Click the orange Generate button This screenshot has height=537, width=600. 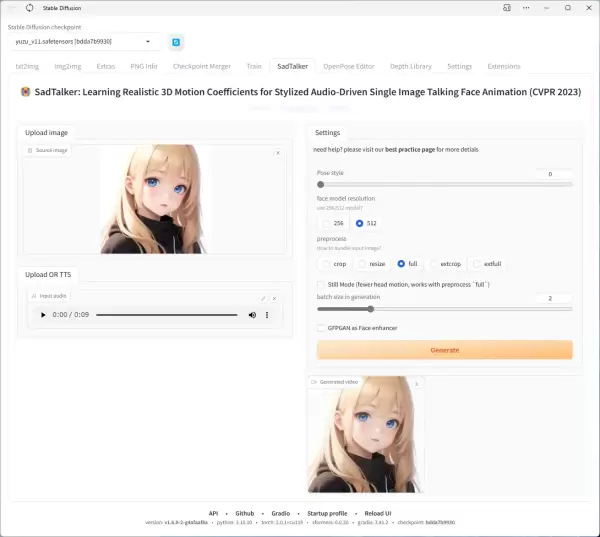(445, 350)
